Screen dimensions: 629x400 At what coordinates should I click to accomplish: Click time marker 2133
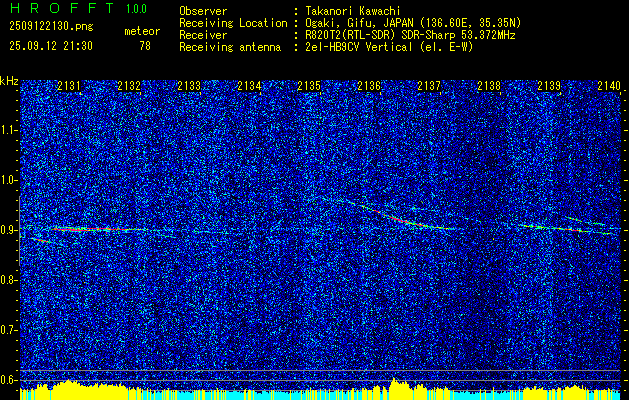[189, 86]
